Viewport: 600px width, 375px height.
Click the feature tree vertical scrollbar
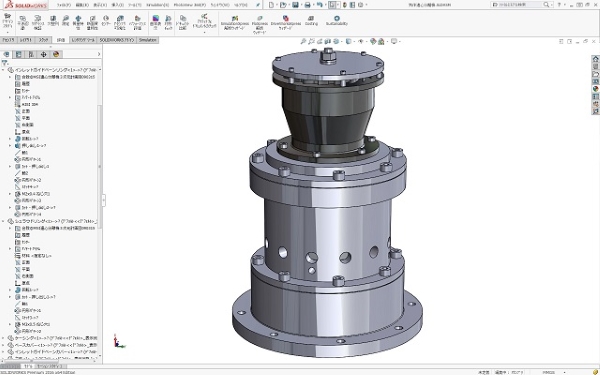tap(100, 167)
